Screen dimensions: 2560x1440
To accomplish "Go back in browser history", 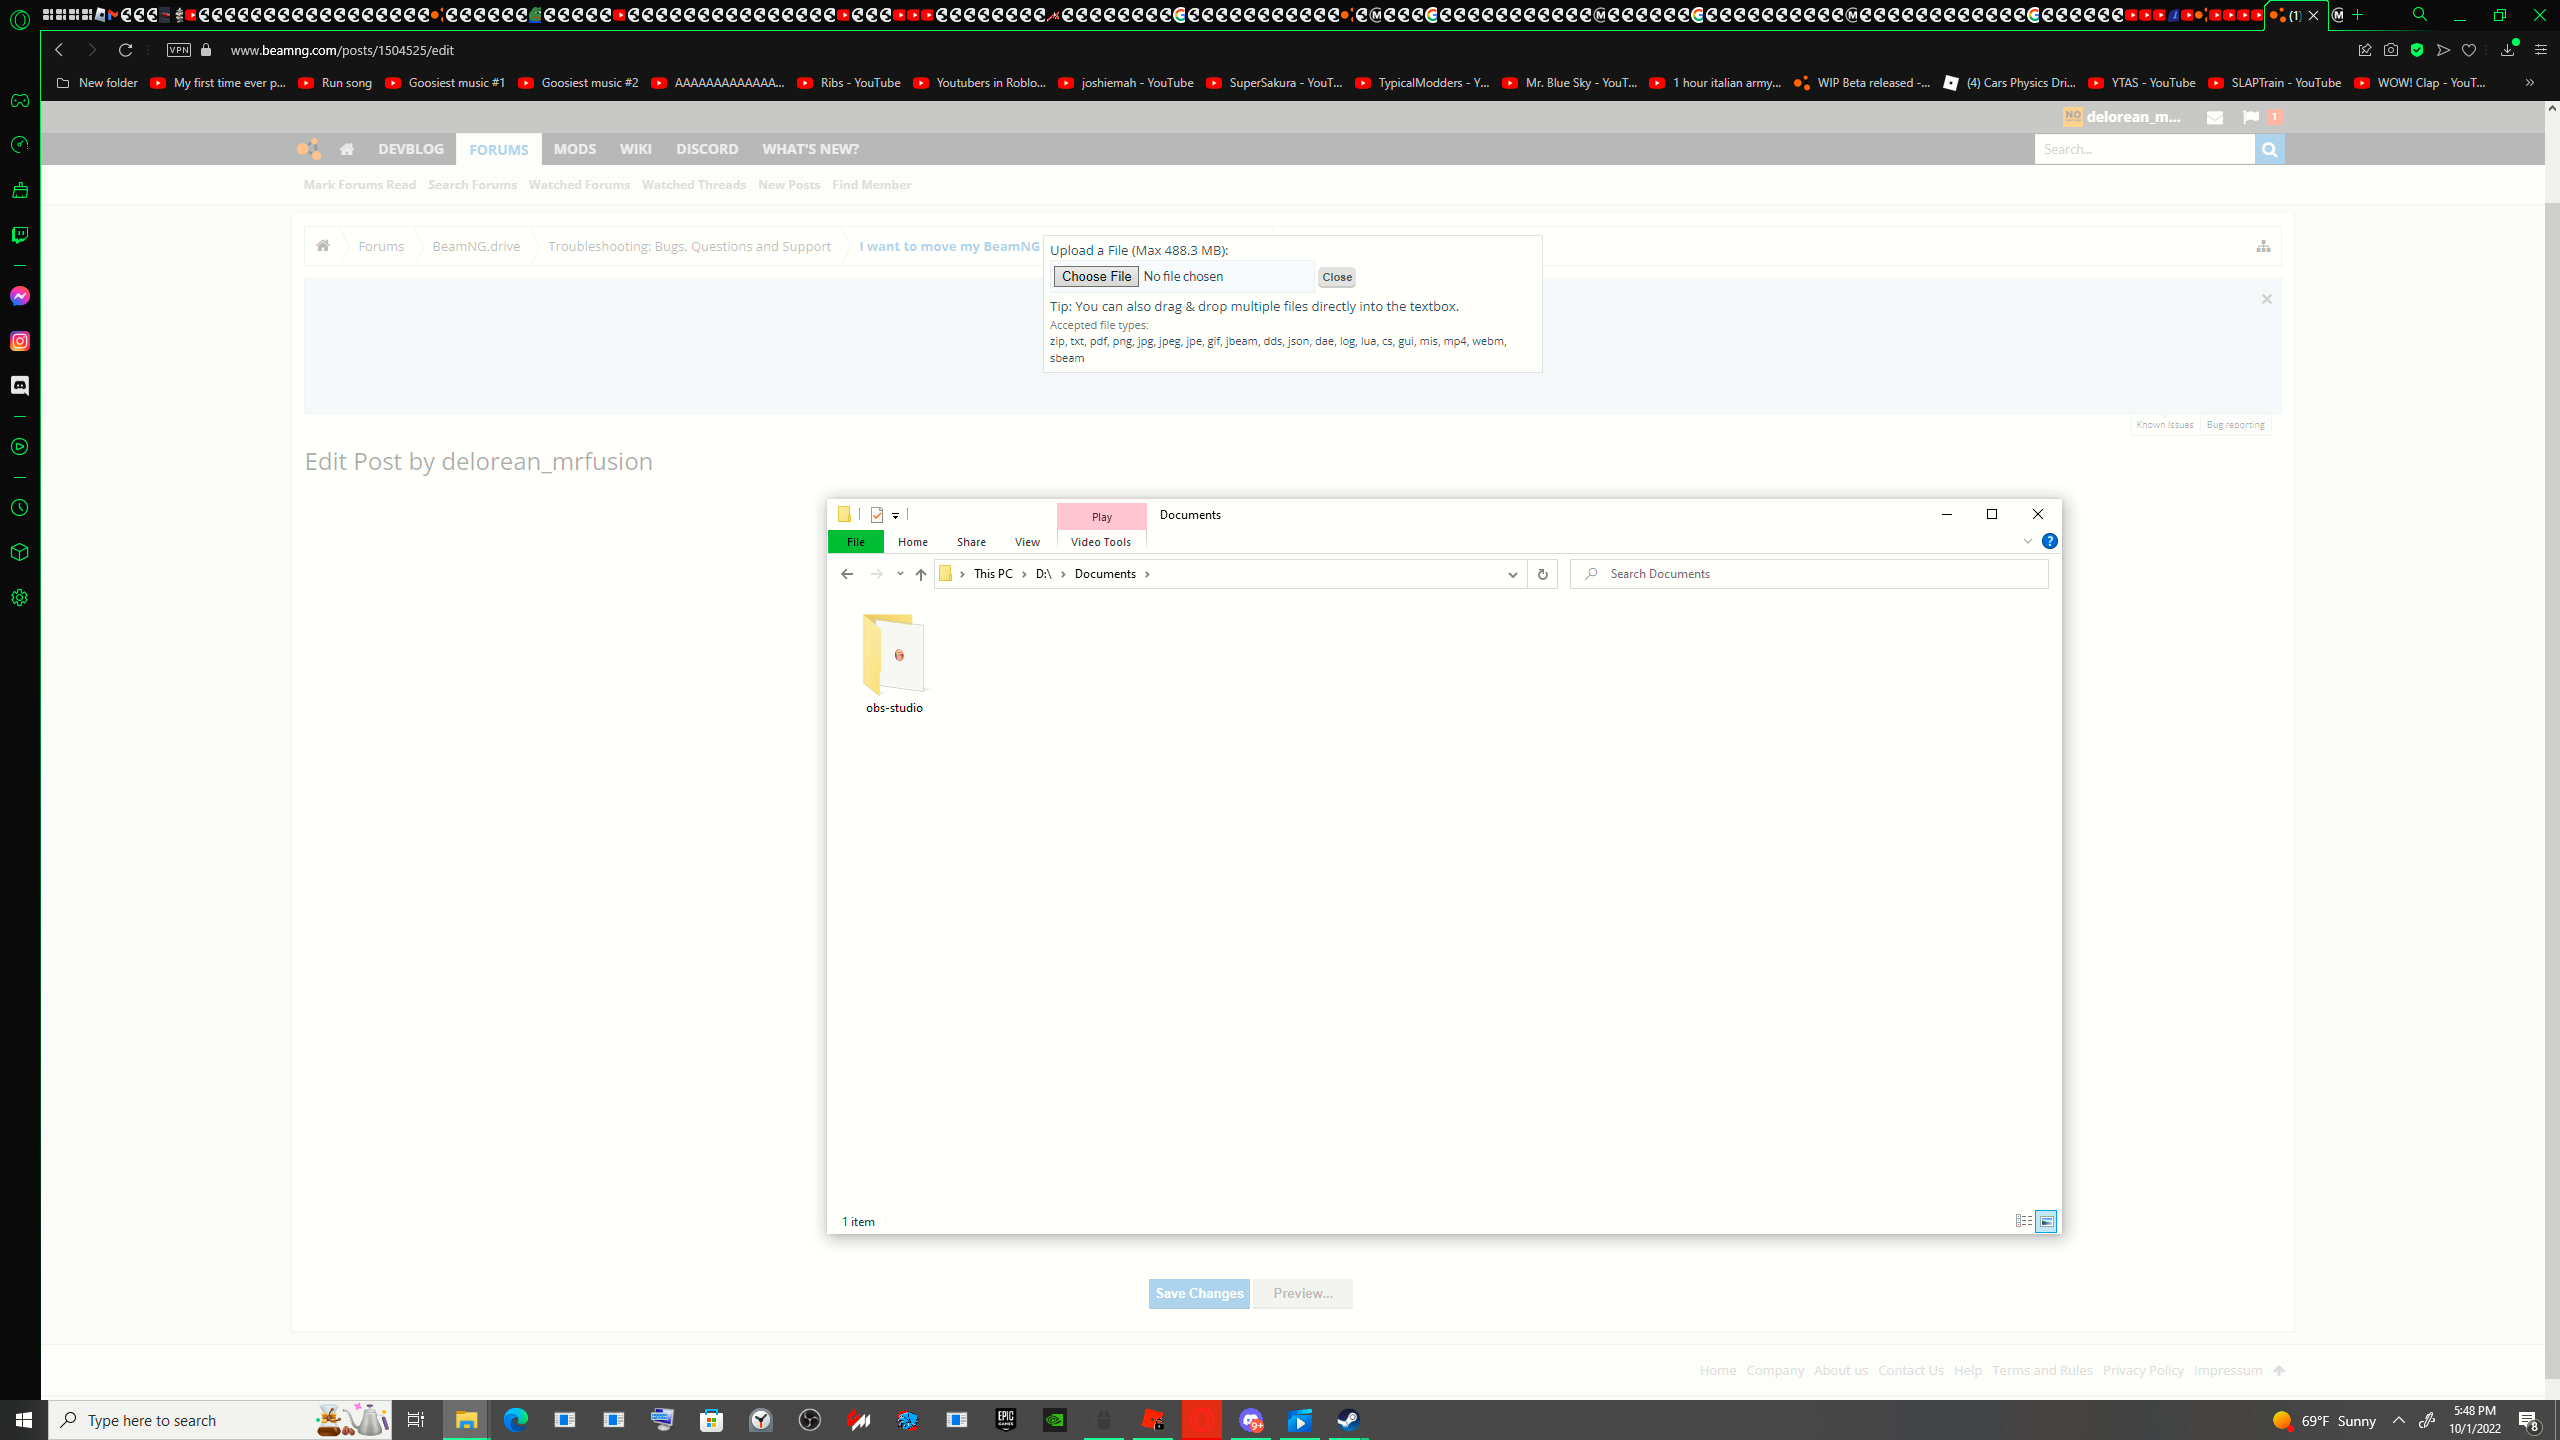I will point(59,50).
